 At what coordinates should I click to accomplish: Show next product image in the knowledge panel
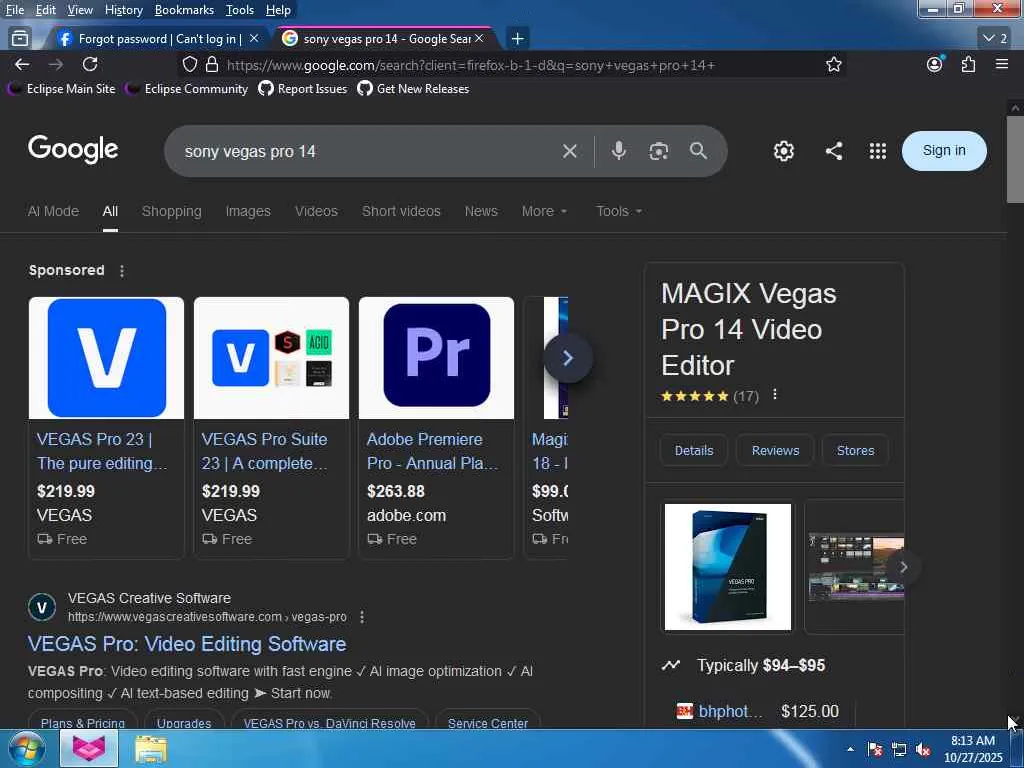pyautogui.click(x=903, y=567)
